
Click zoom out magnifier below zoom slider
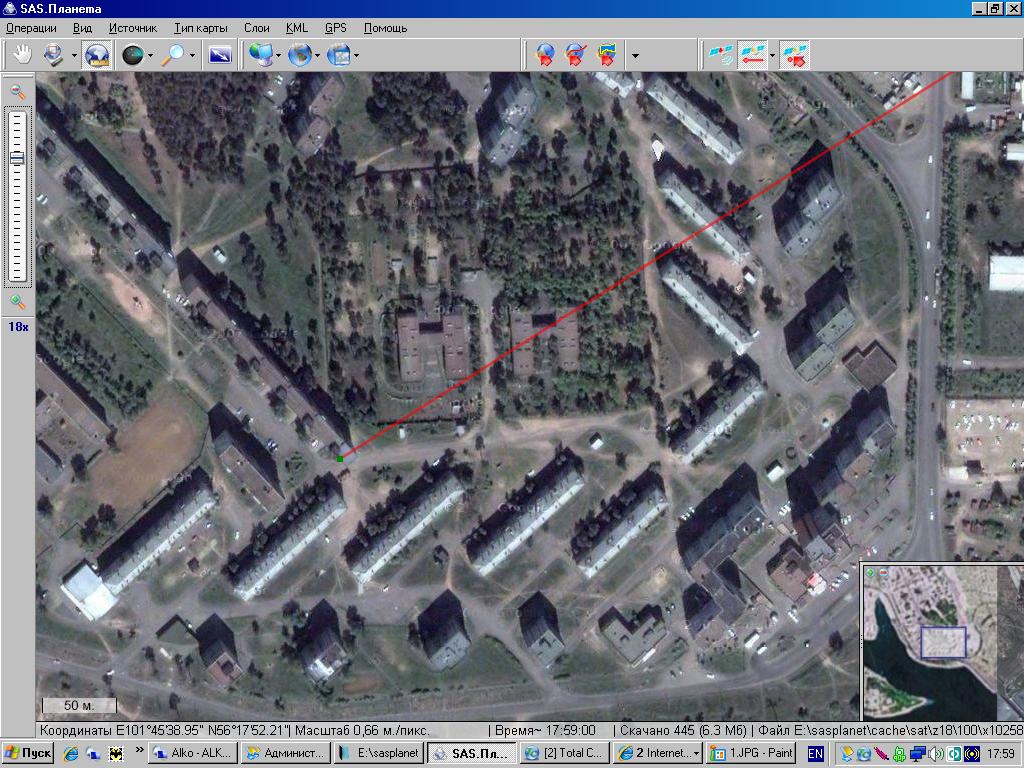coord(17,301)
